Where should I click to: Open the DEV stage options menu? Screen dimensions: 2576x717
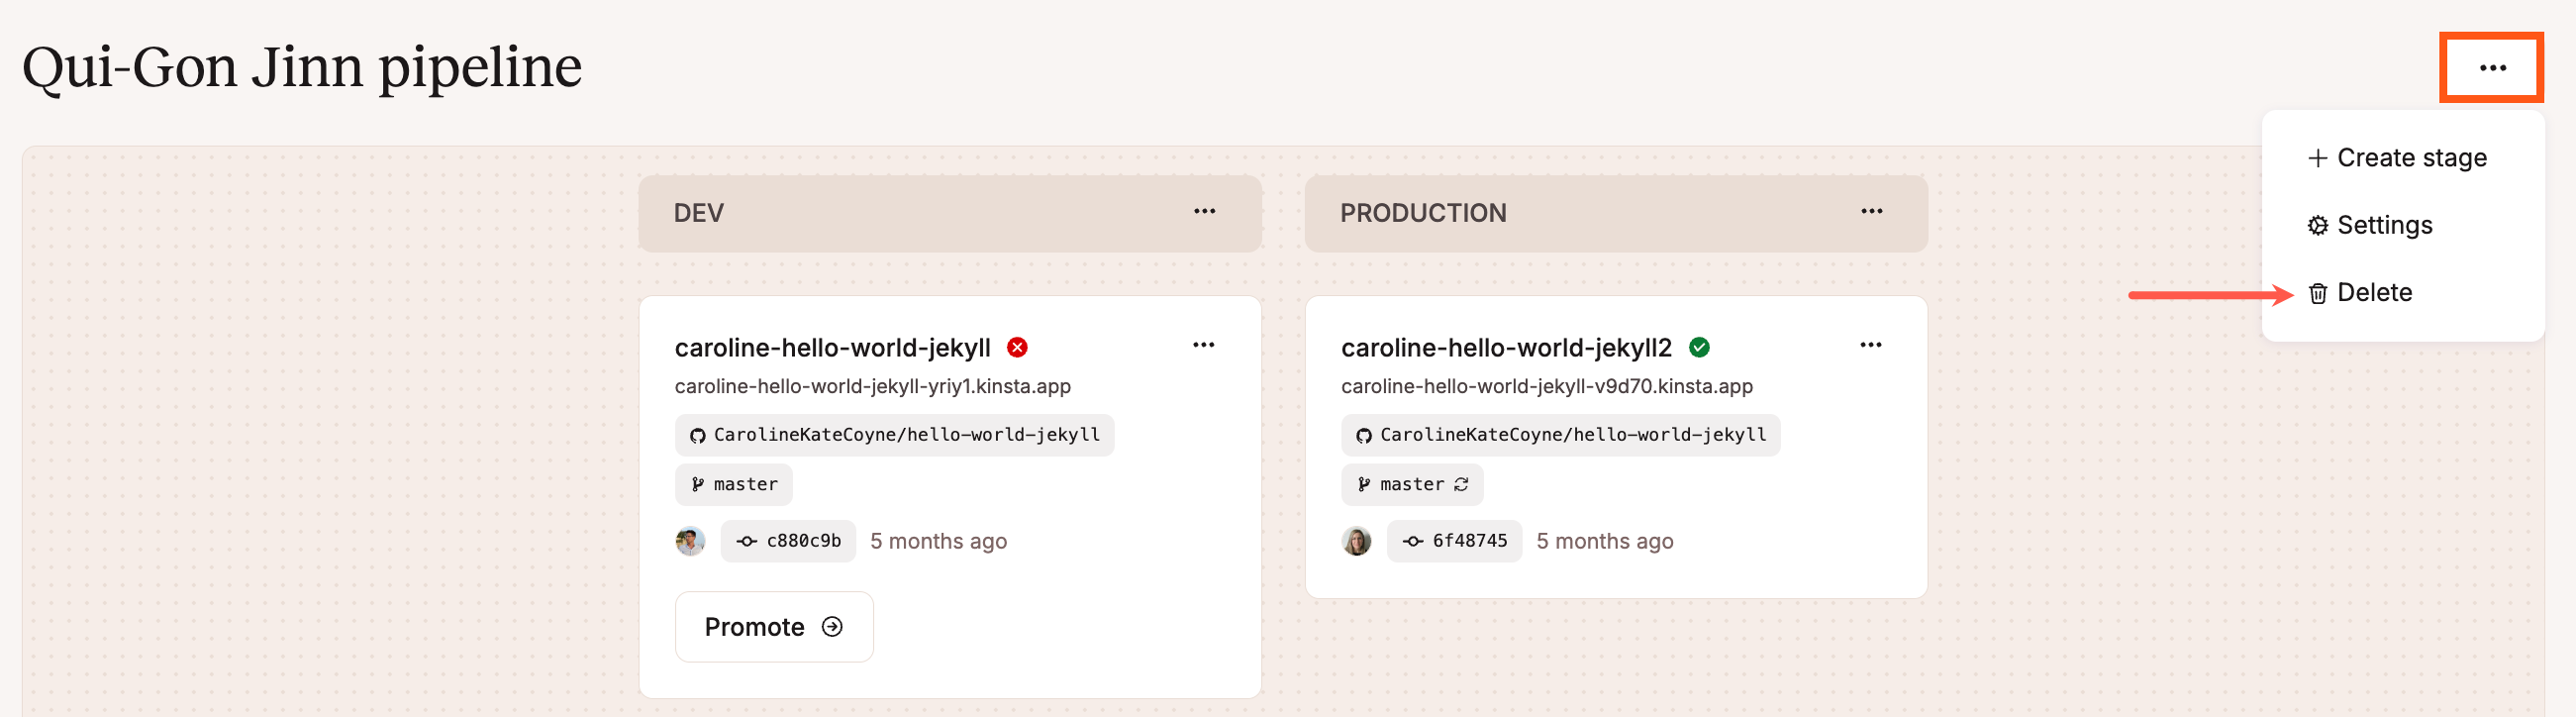coord(1204,212)
